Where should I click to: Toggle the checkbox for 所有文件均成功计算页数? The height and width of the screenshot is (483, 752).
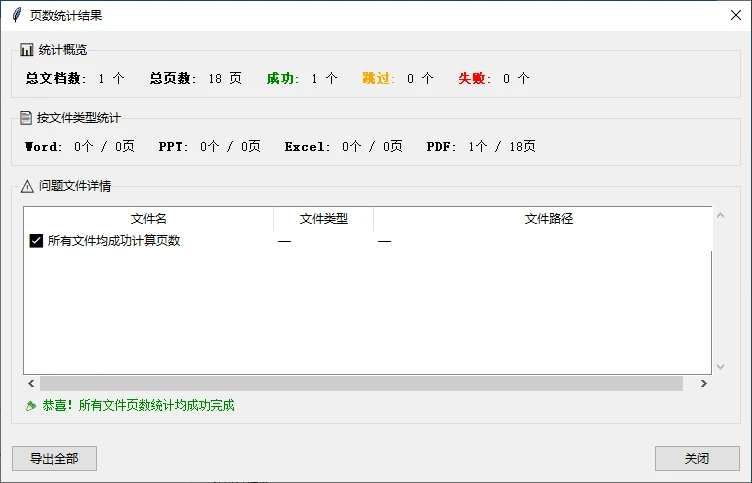(x=36, y=241)
